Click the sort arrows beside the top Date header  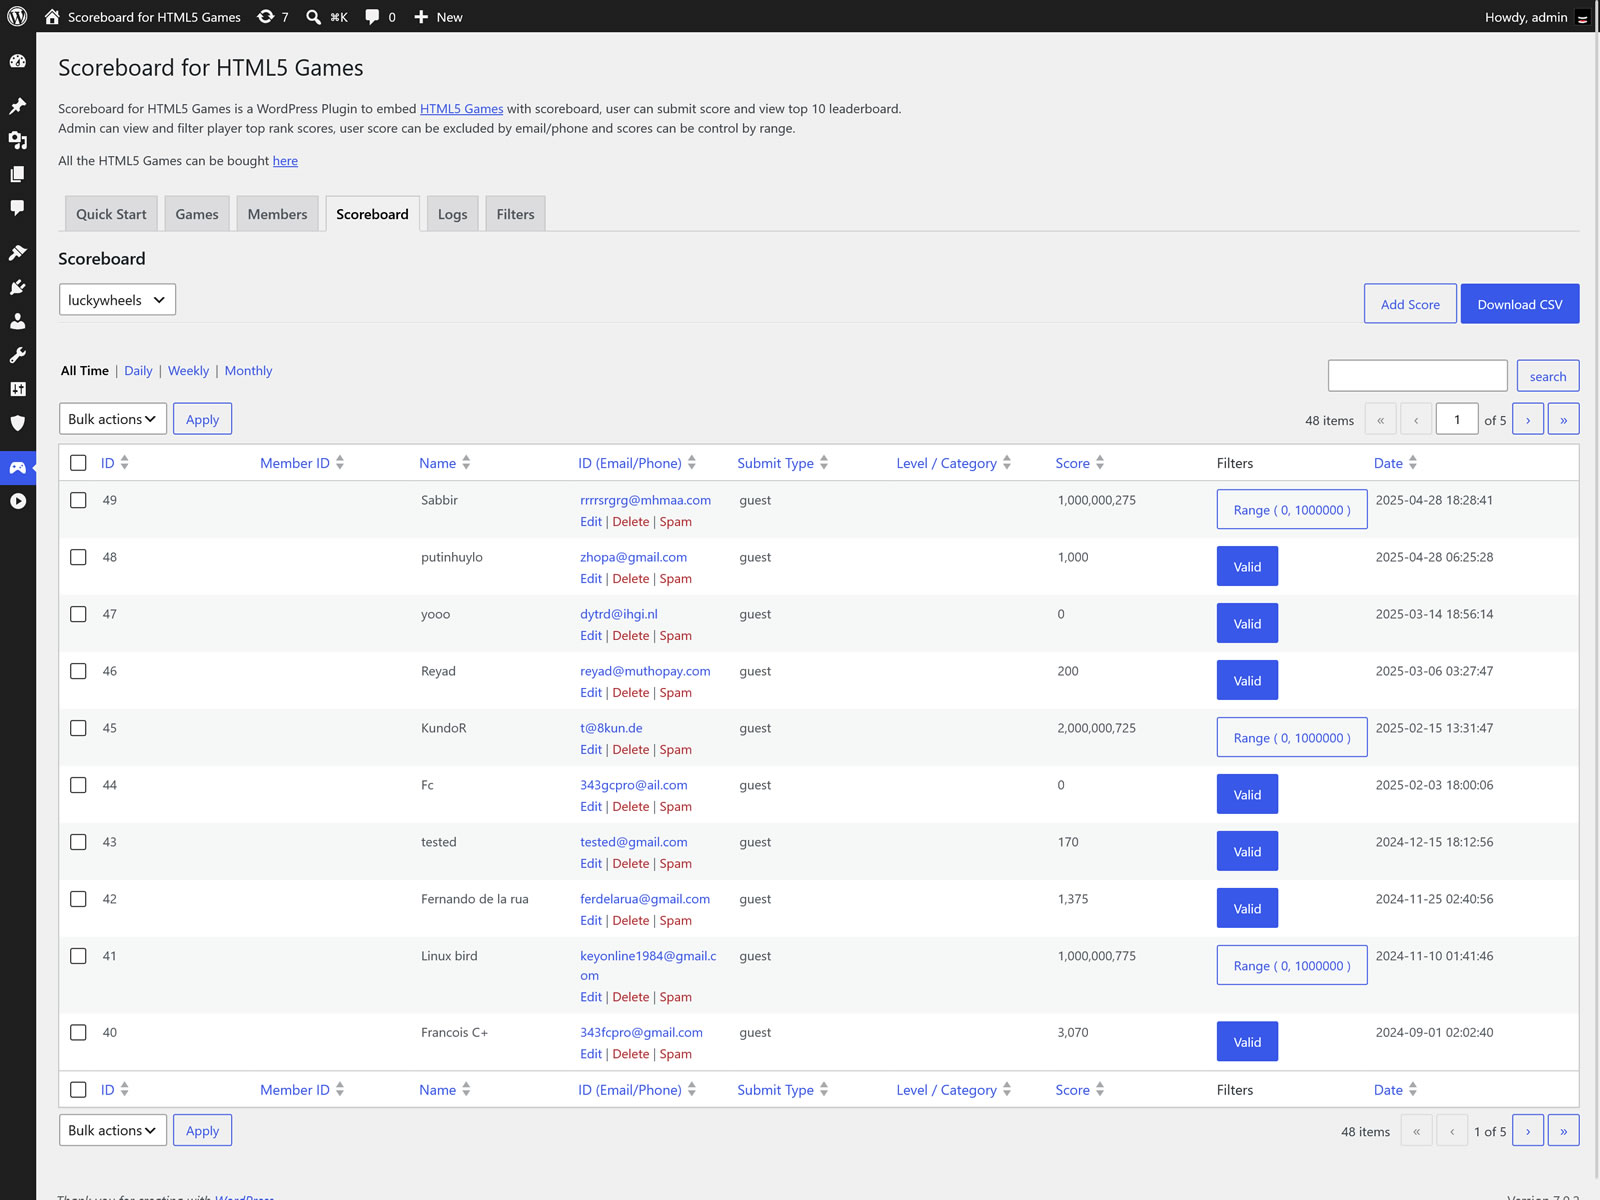(1413, 463)
